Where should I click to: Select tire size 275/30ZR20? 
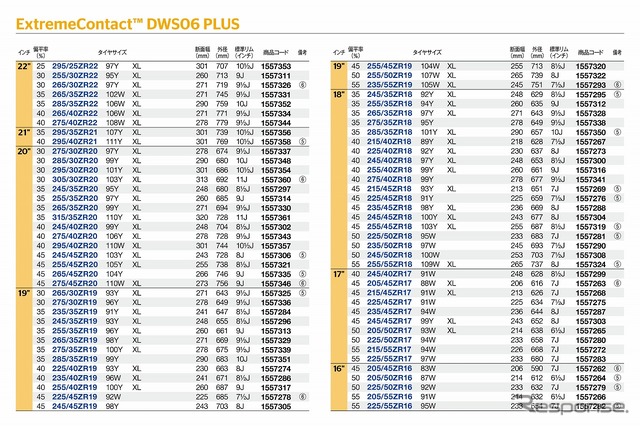click(x=75, y=151)
